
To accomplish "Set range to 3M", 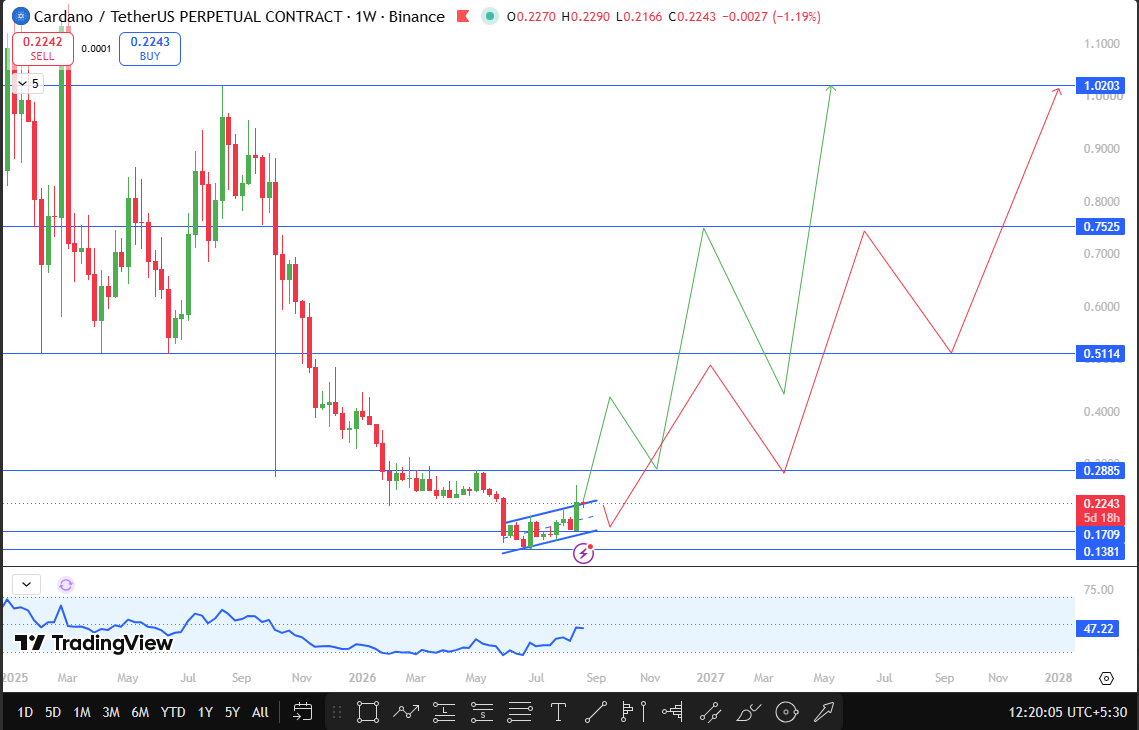I will coord(111,713).
